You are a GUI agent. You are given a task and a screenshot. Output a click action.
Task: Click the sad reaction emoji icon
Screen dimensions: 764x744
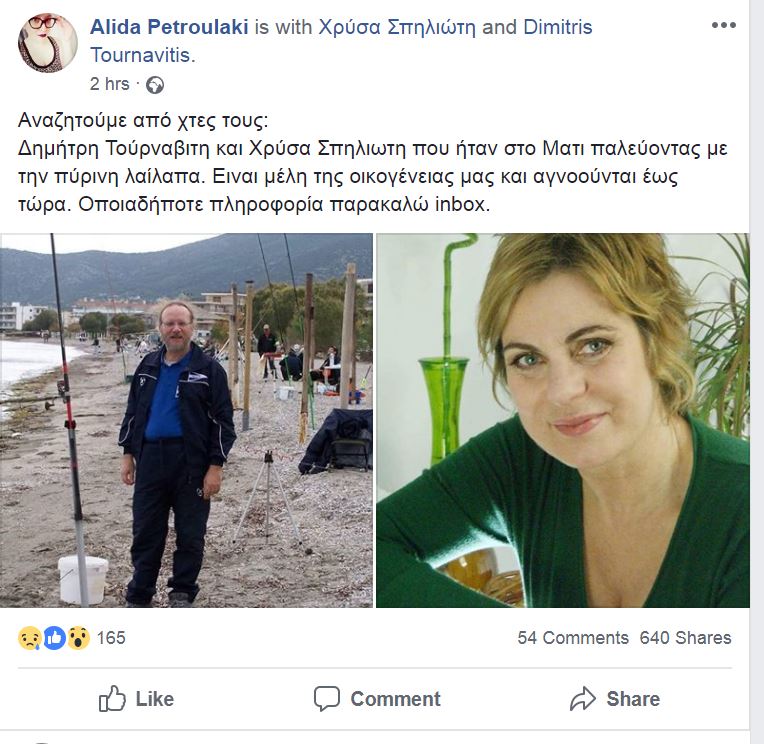click(30, 638)
